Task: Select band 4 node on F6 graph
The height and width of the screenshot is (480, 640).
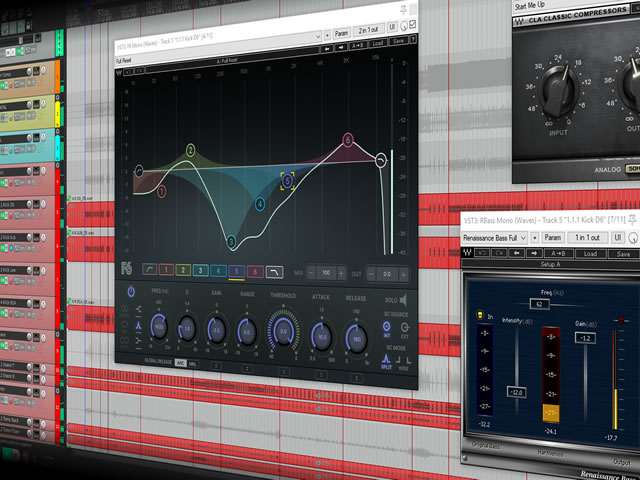Action: [260, 204]
